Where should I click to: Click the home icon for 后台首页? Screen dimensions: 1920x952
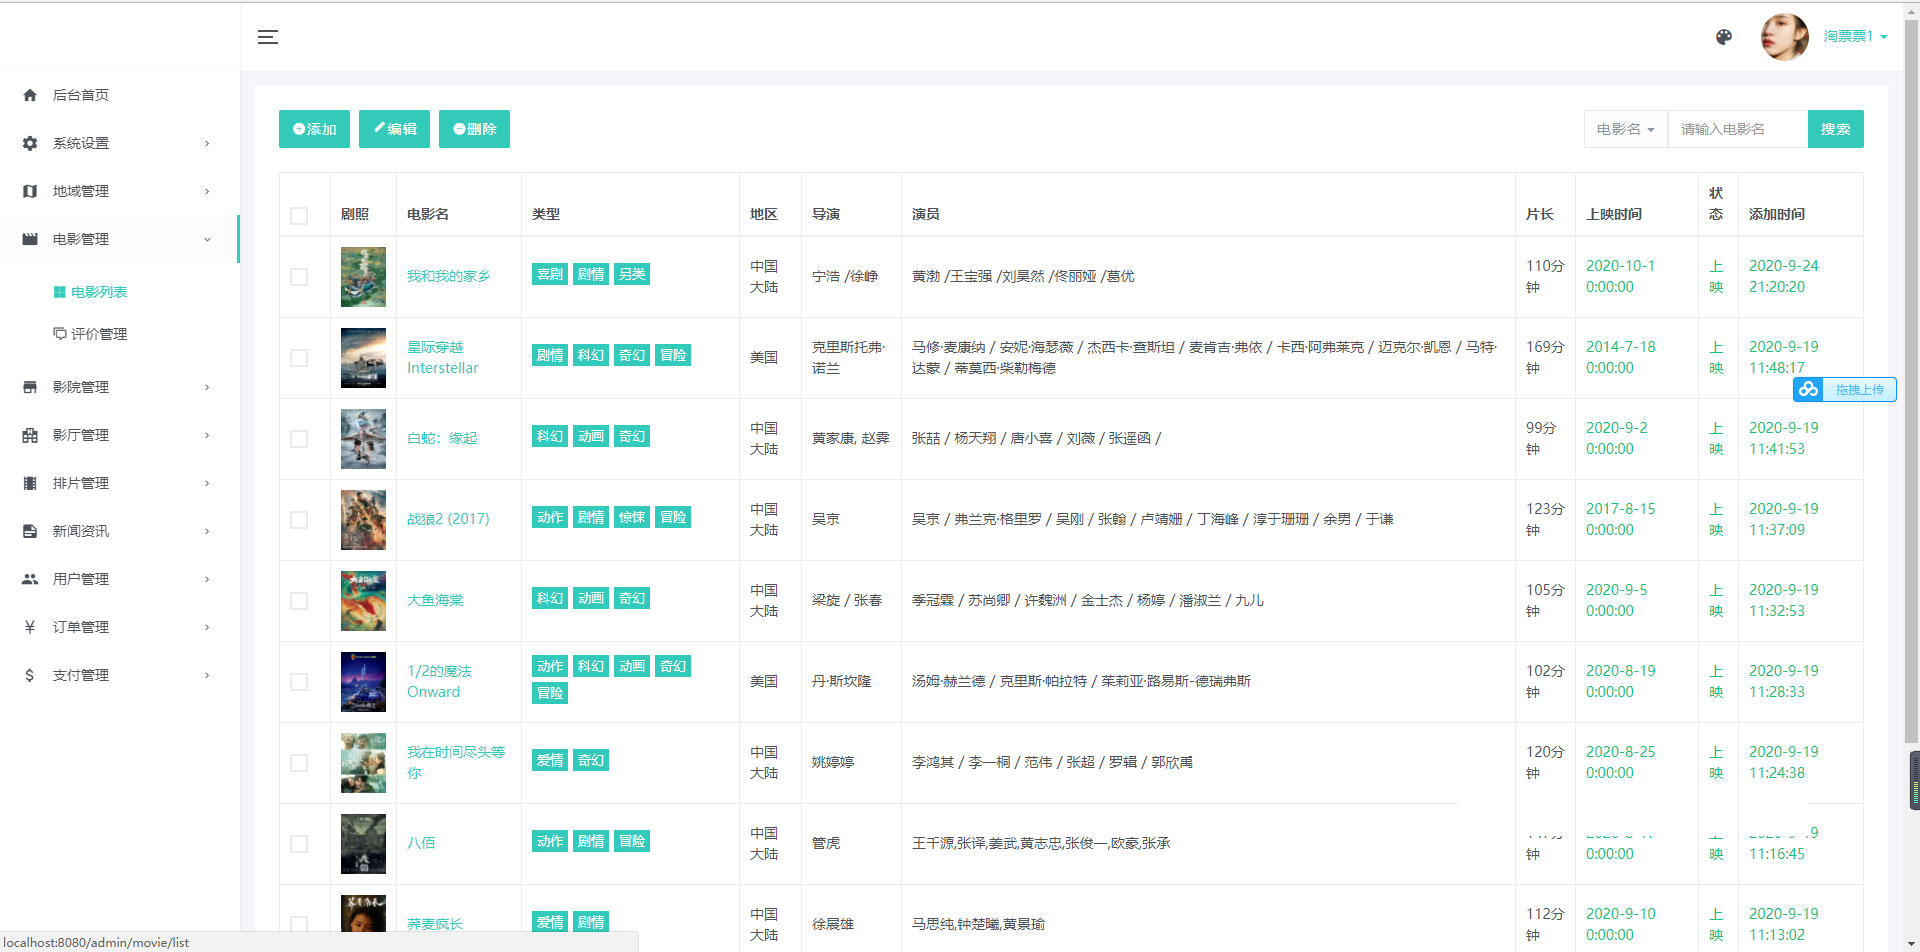tap(30, 95)
